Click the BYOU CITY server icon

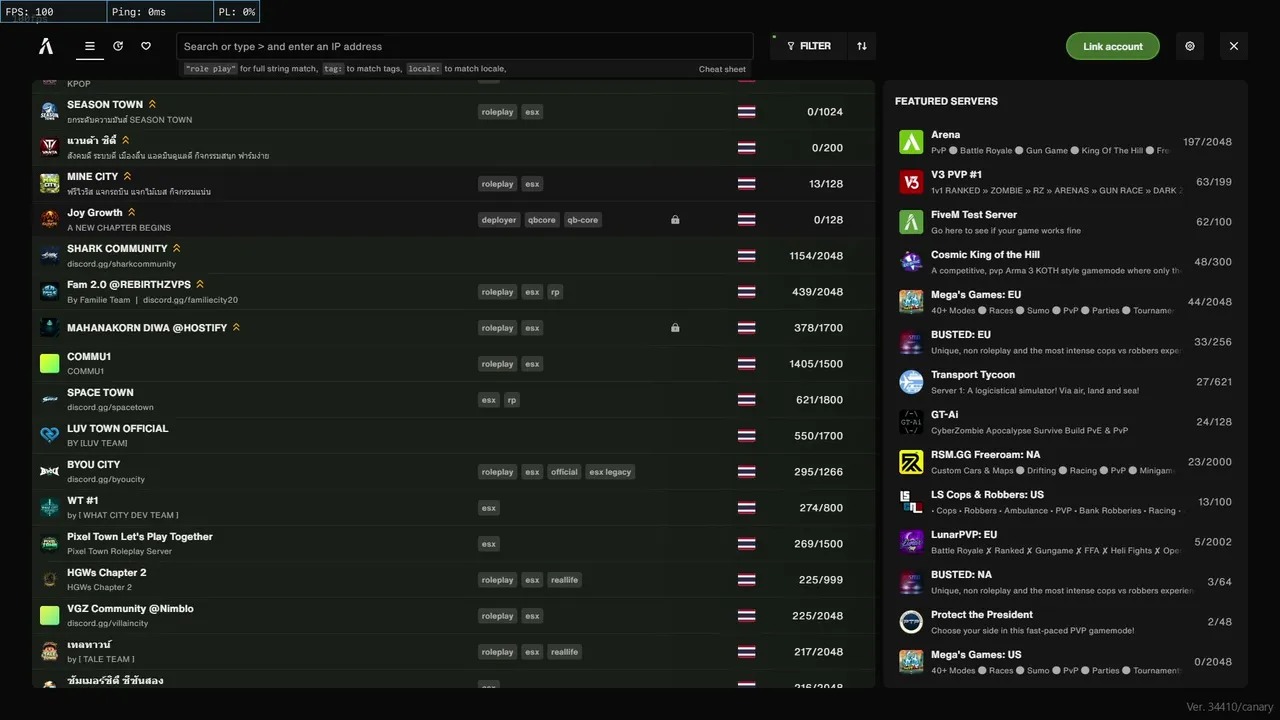point(50,472)
